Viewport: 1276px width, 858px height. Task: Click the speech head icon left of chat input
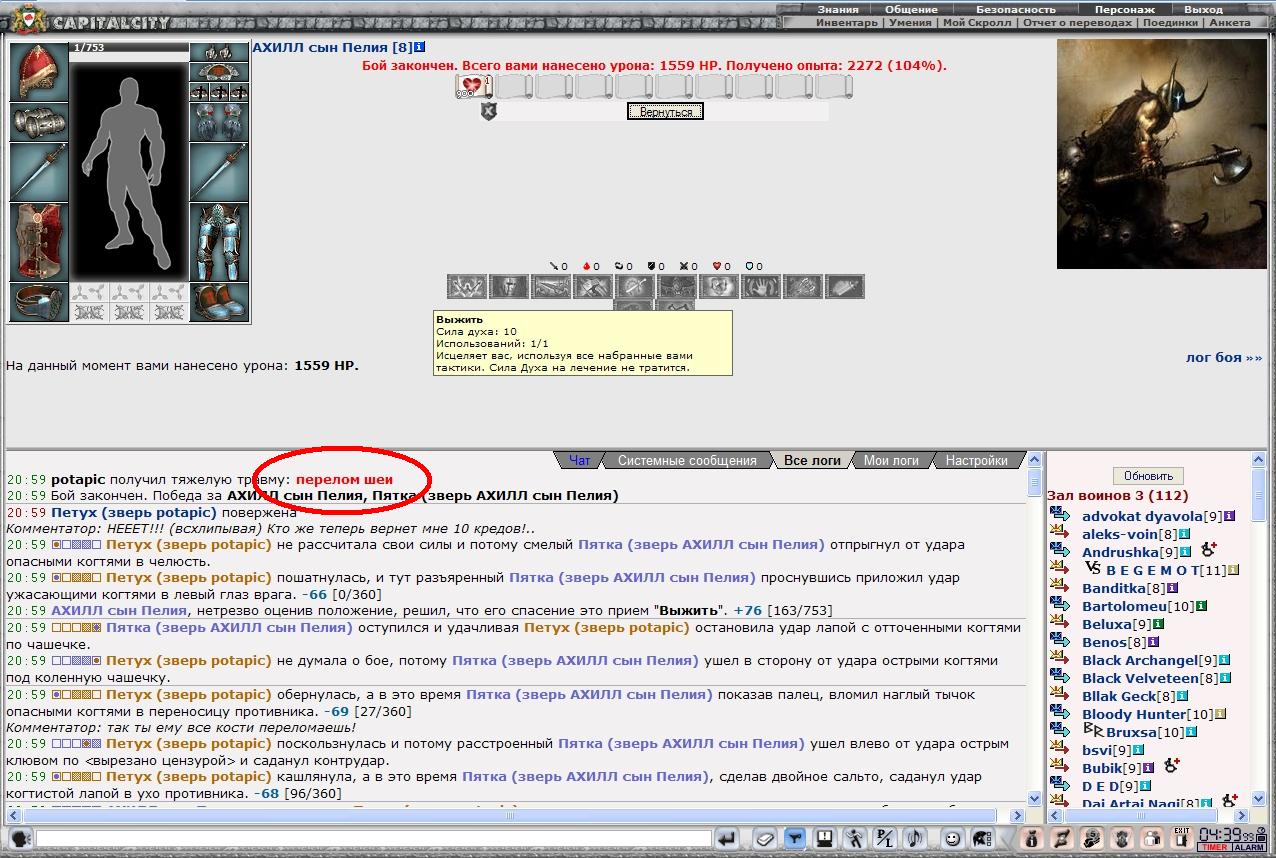[19, 838]
